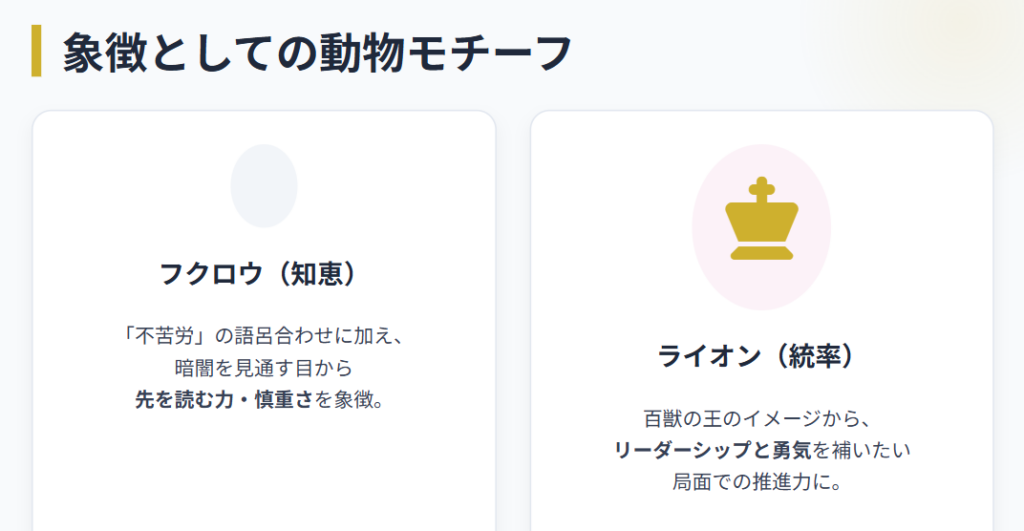This screenshot has height=531, width=1024.
Task: Click the base of the king icon
Action: (762, 251)
